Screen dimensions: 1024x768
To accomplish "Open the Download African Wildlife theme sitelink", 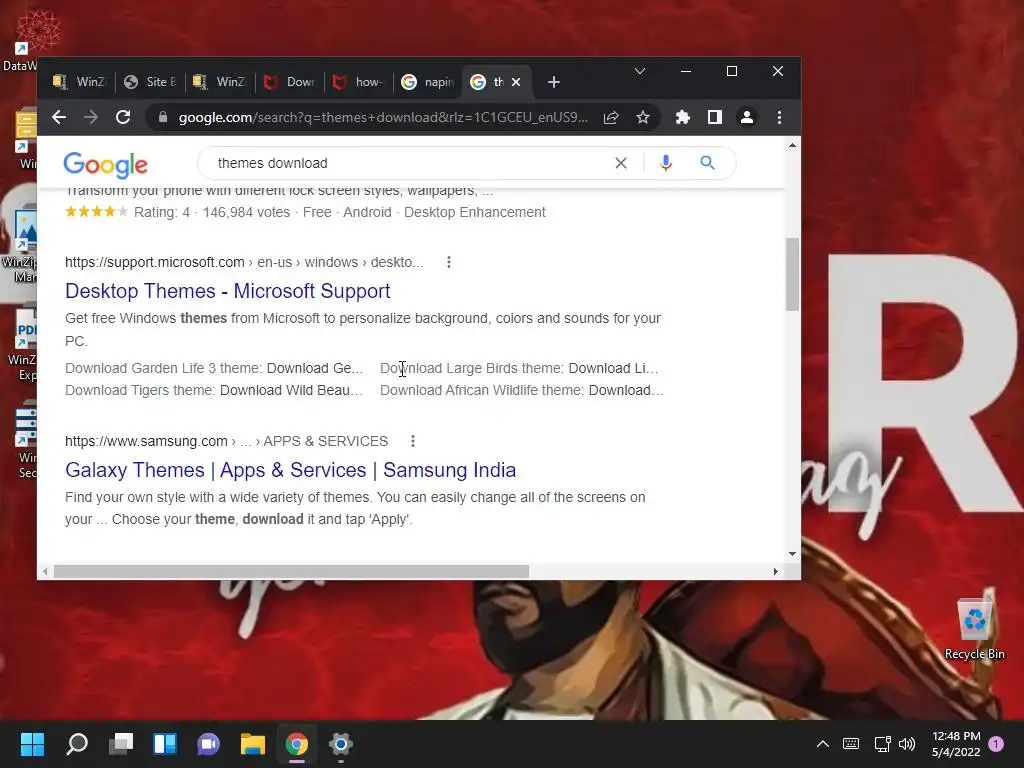I will point(522,391).
